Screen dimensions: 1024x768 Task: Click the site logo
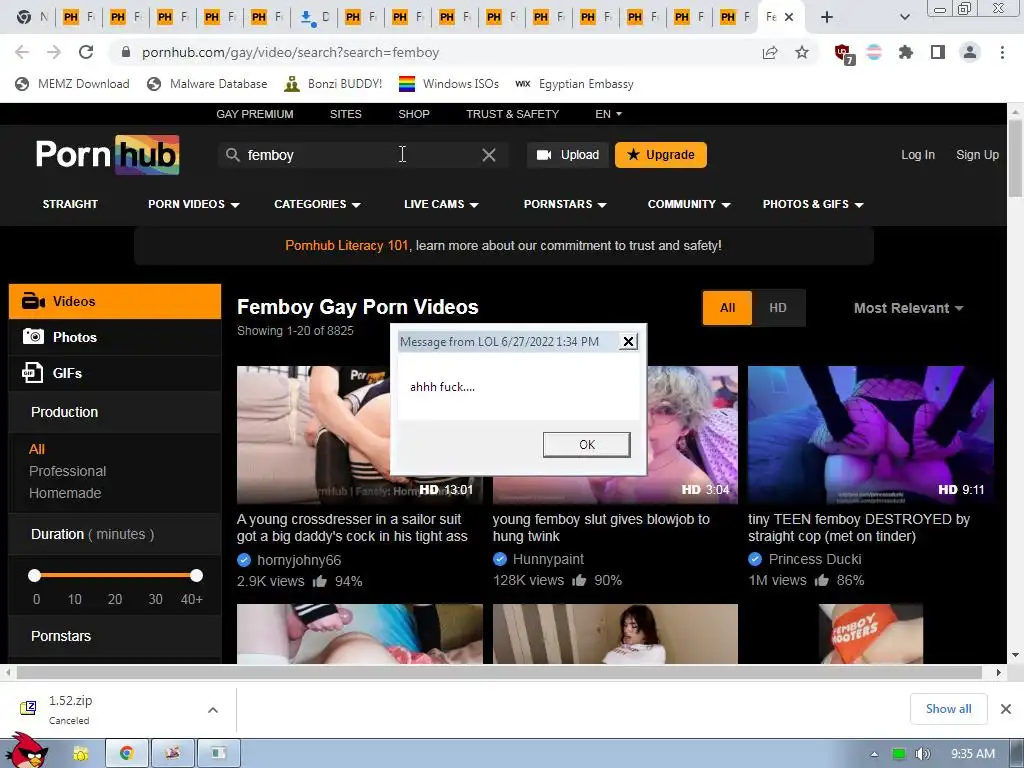108,155
